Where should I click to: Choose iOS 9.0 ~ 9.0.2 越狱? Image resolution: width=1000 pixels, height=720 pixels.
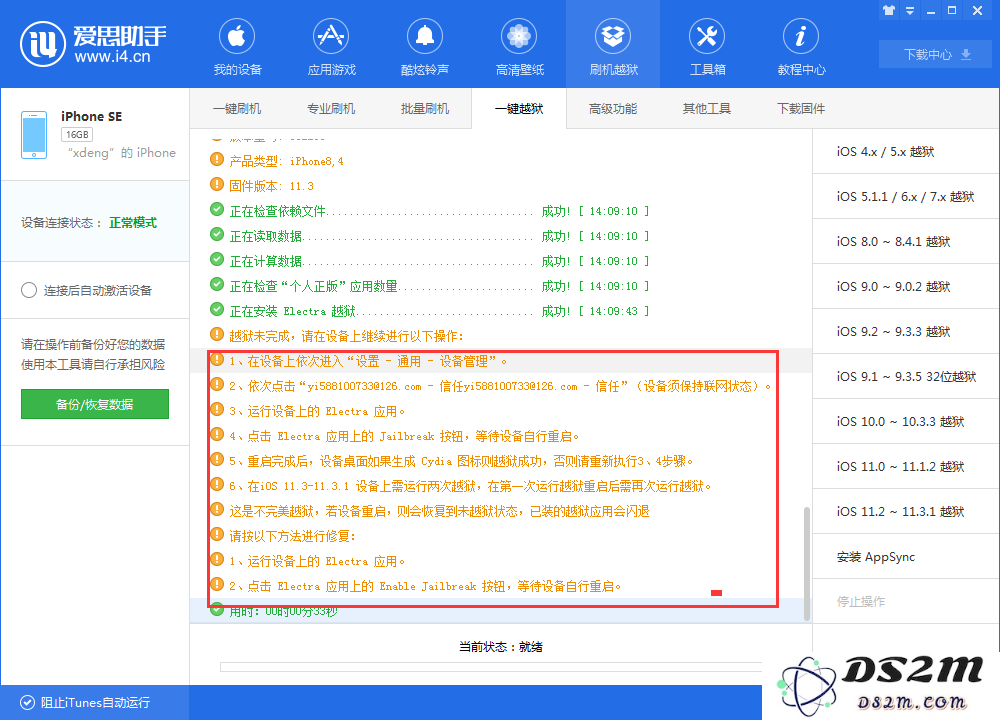(906, 286)
